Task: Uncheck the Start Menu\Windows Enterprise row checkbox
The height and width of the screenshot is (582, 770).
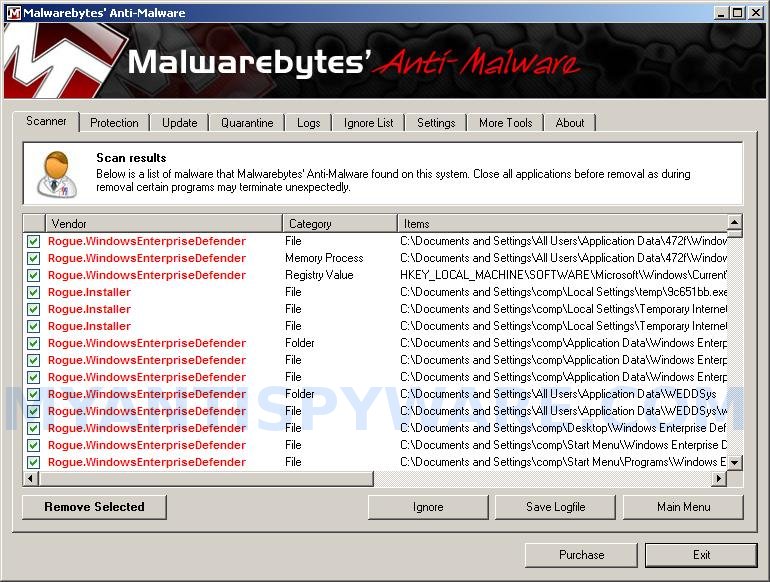Action: [x=33, y=445]
